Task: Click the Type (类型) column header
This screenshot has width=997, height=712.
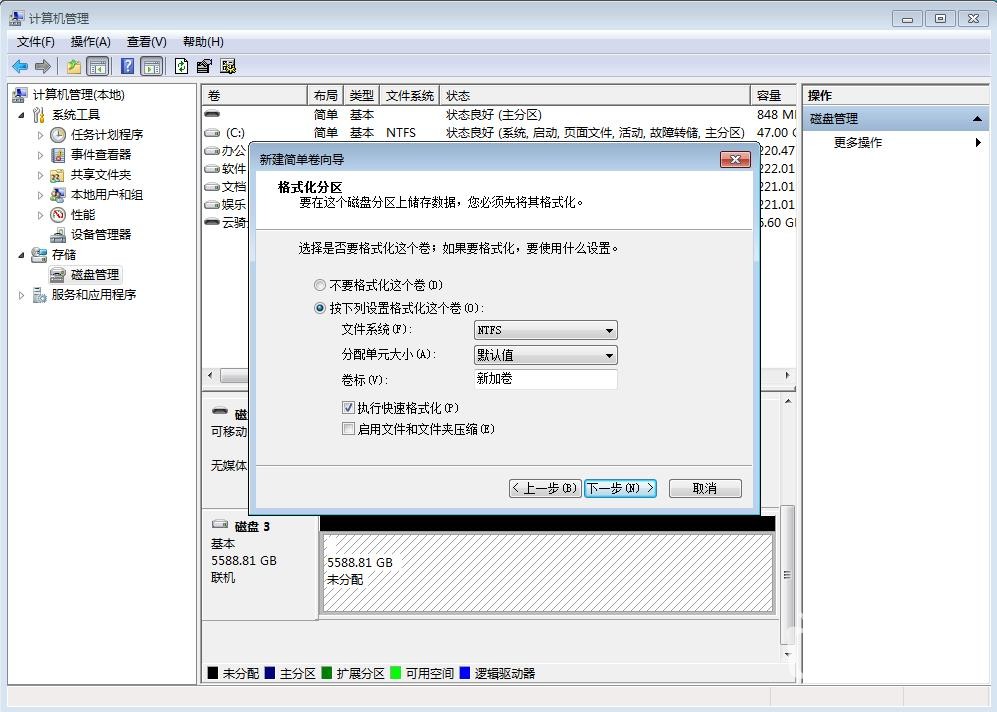Action: 361,95
